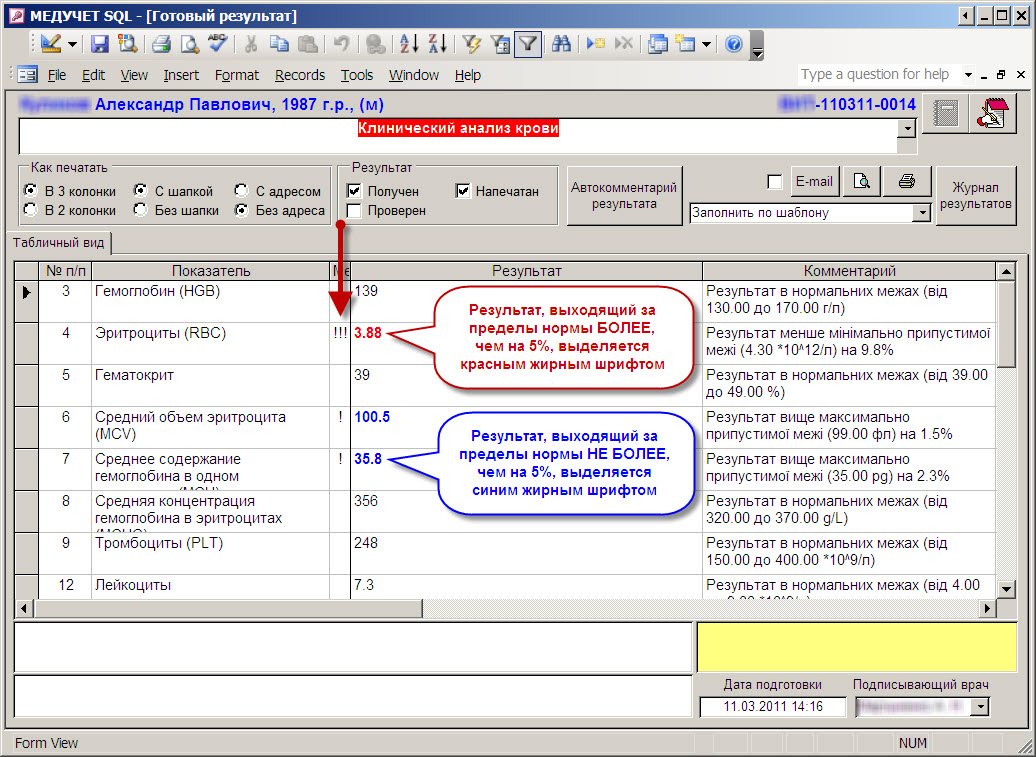Open the Insert menu
Screen dimensions: 1036x757
click(x=181, y=75)
